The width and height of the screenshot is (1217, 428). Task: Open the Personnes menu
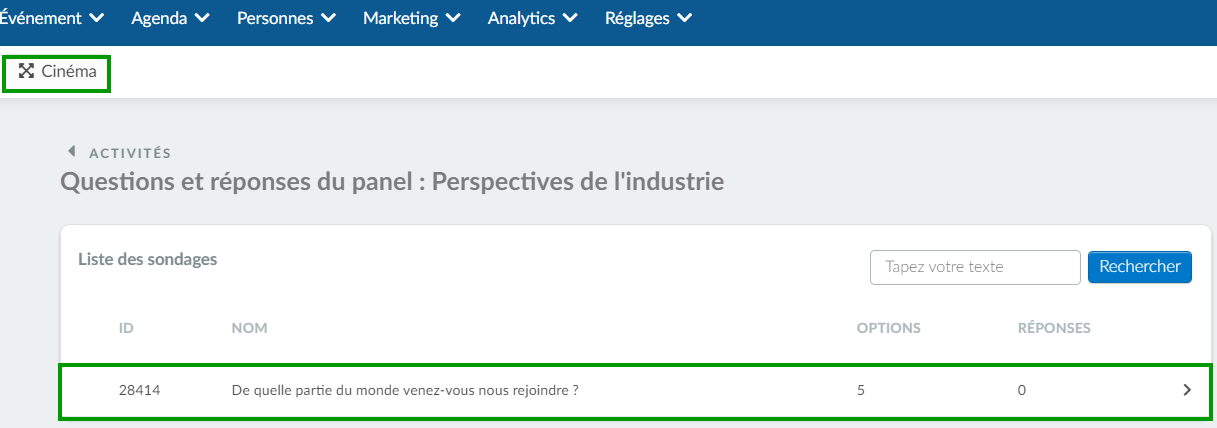point(287,18)
